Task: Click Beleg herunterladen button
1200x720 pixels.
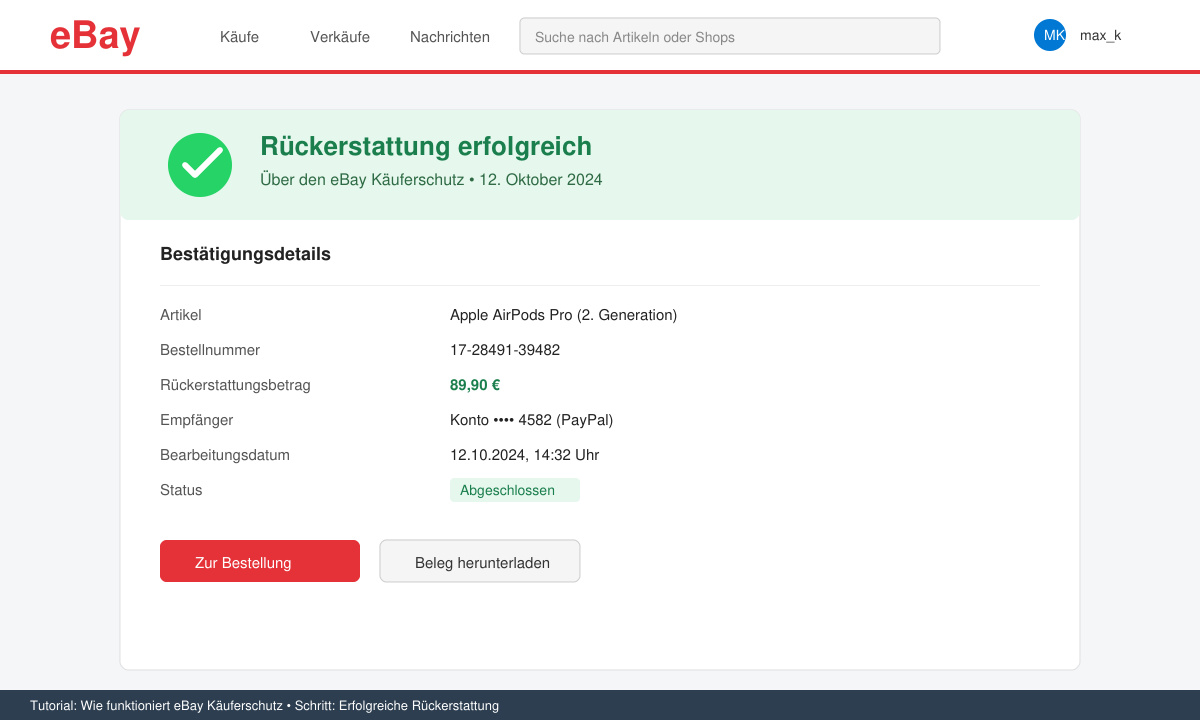Action: (x=480, y=561)
